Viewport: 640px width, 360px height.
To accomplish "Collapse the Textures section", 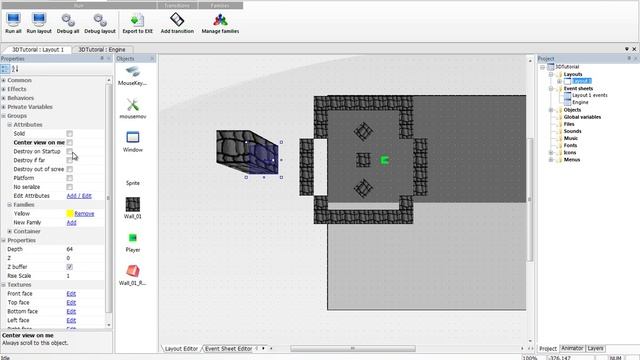I will (x=4, y=285).
